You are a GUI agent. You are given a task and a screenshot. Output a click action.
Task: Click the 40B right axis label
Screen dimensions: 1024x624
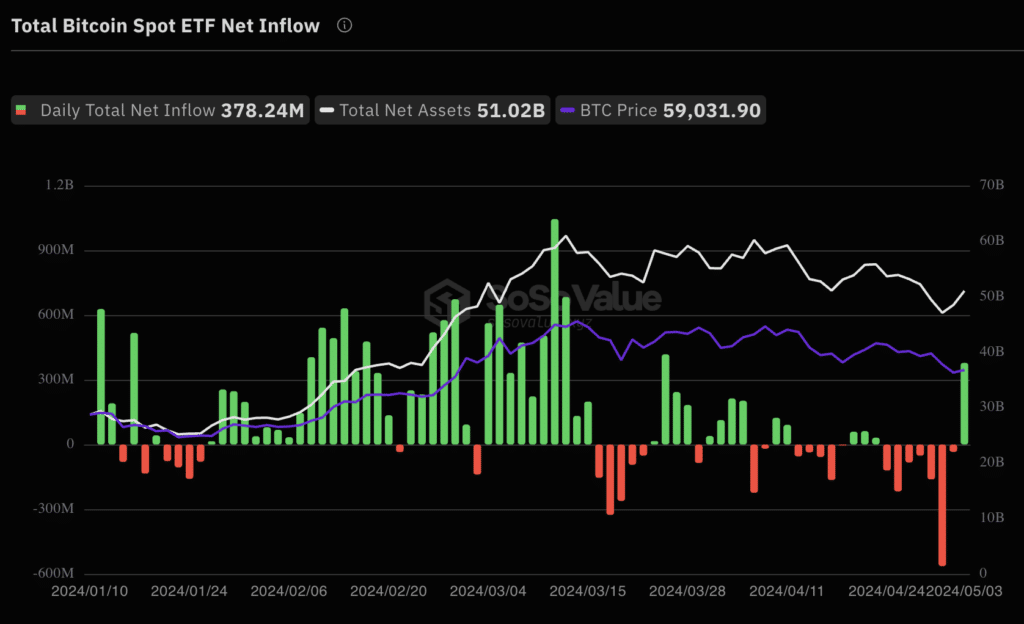coord(991,351)
